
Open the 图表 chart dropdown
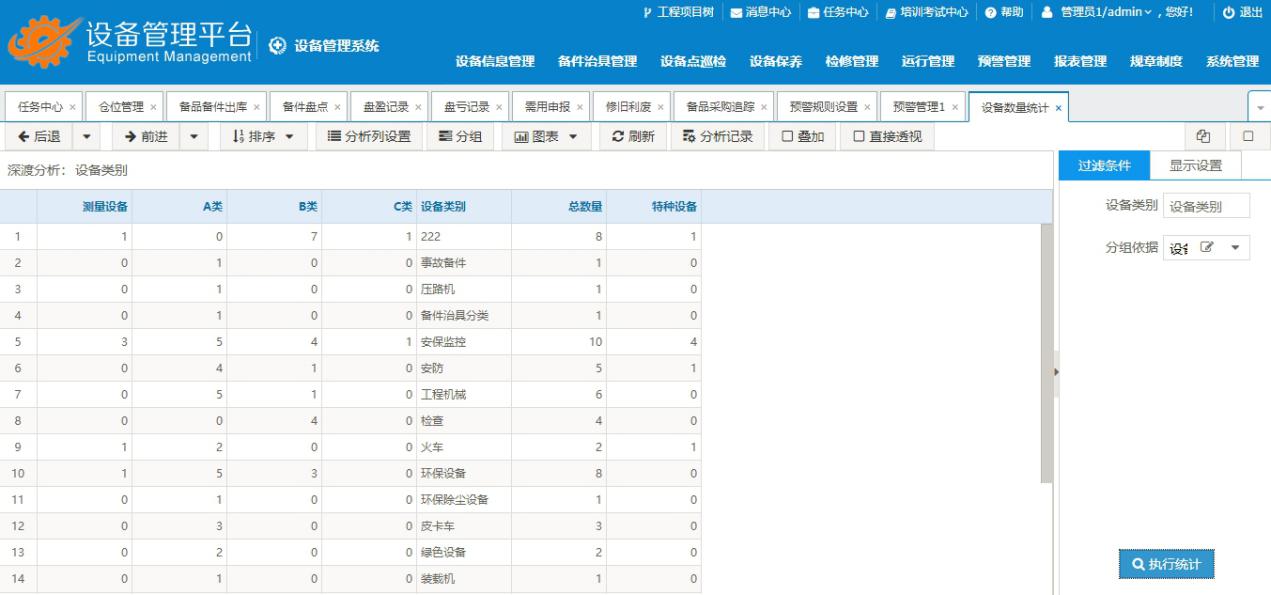tap(546, 136)
